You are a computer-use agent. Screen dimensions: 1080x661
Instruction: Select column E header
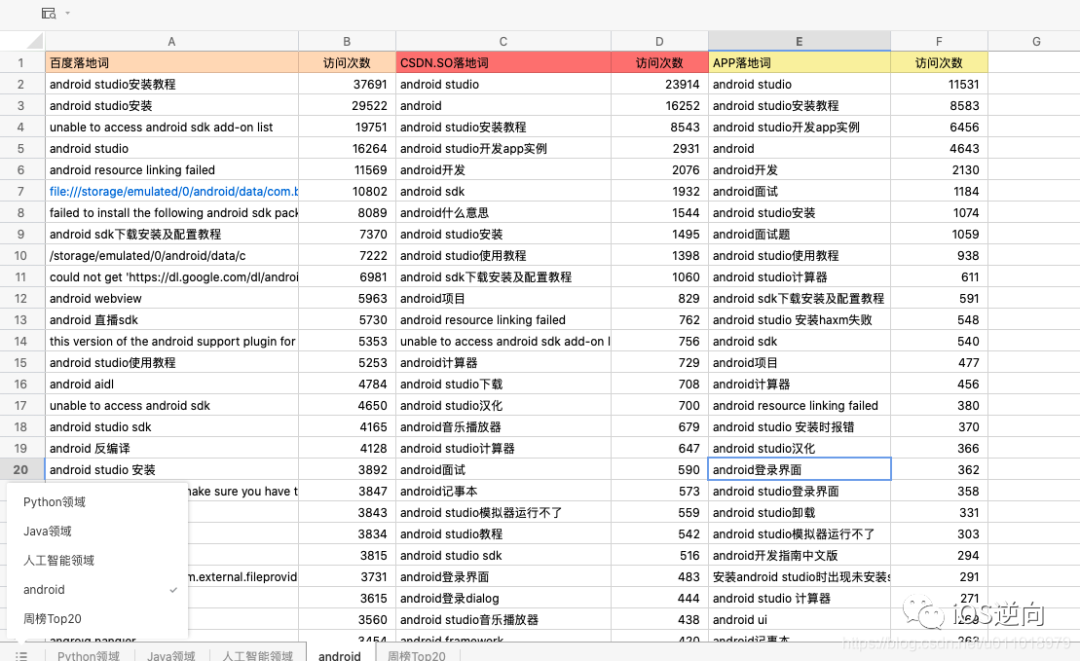[798, 41]
